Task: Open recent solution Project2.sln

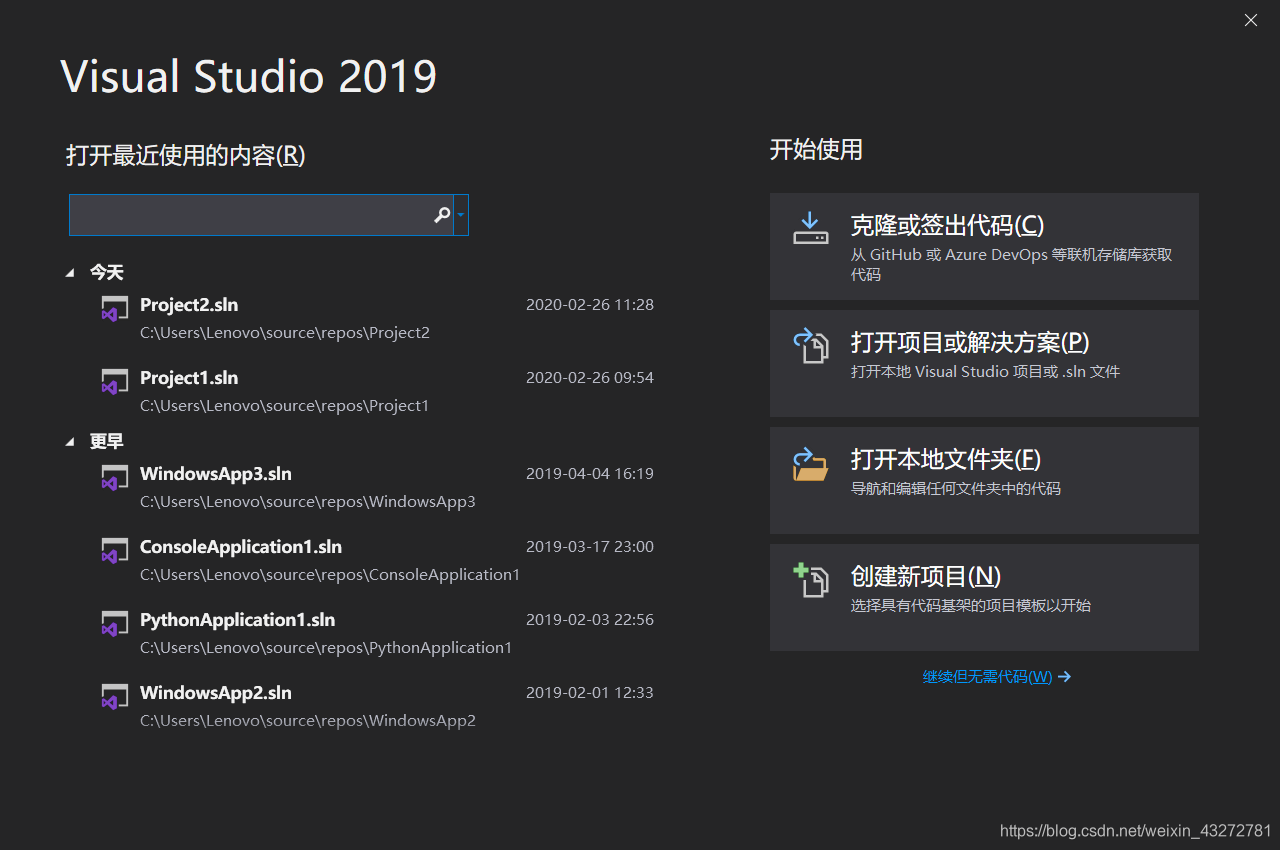Action: [189, 305]
